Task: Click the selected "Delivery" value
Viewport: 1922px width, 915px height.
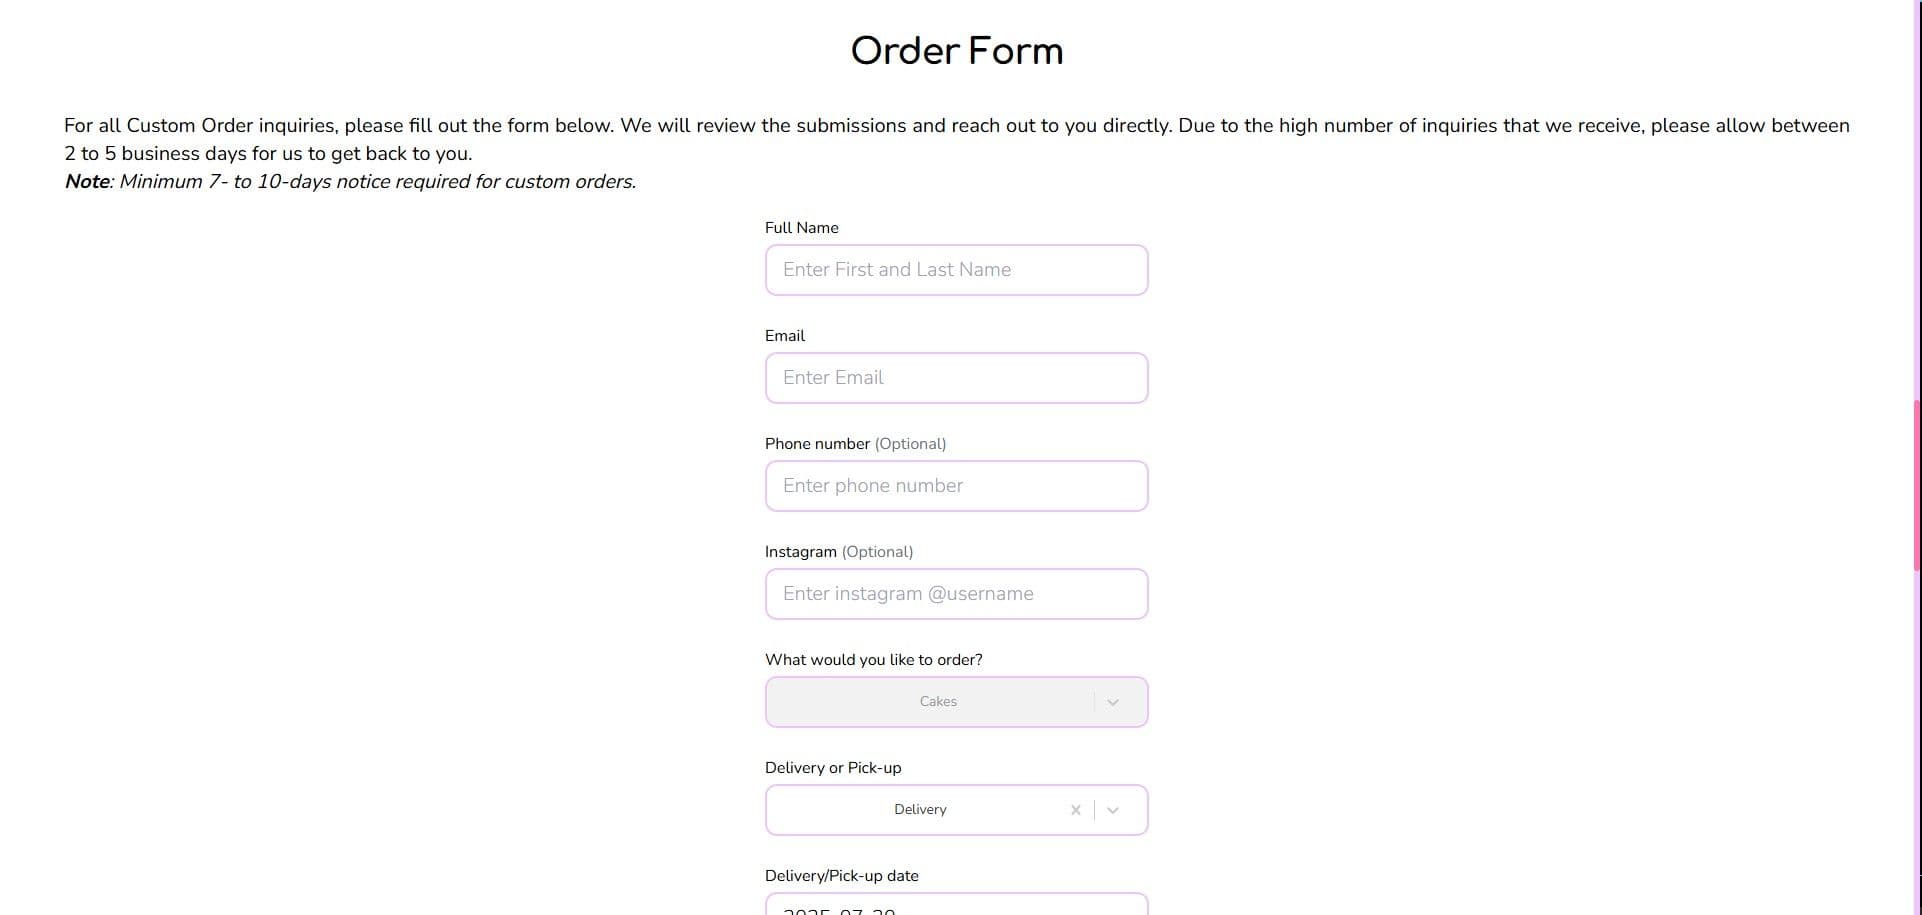Action: tap(920, 810)
